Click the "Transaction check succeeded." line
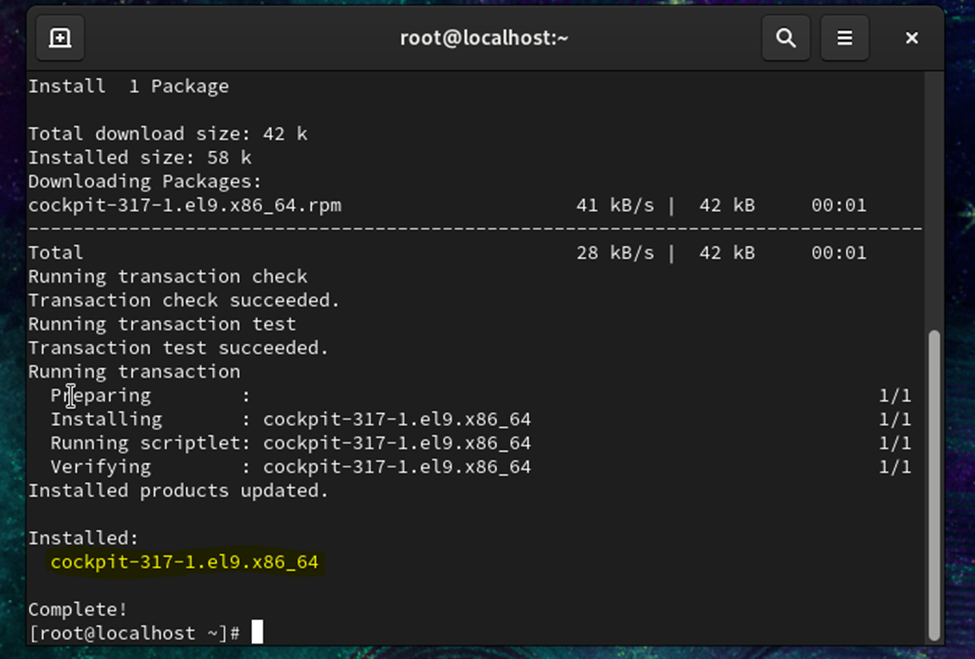 tap(184, 300)
